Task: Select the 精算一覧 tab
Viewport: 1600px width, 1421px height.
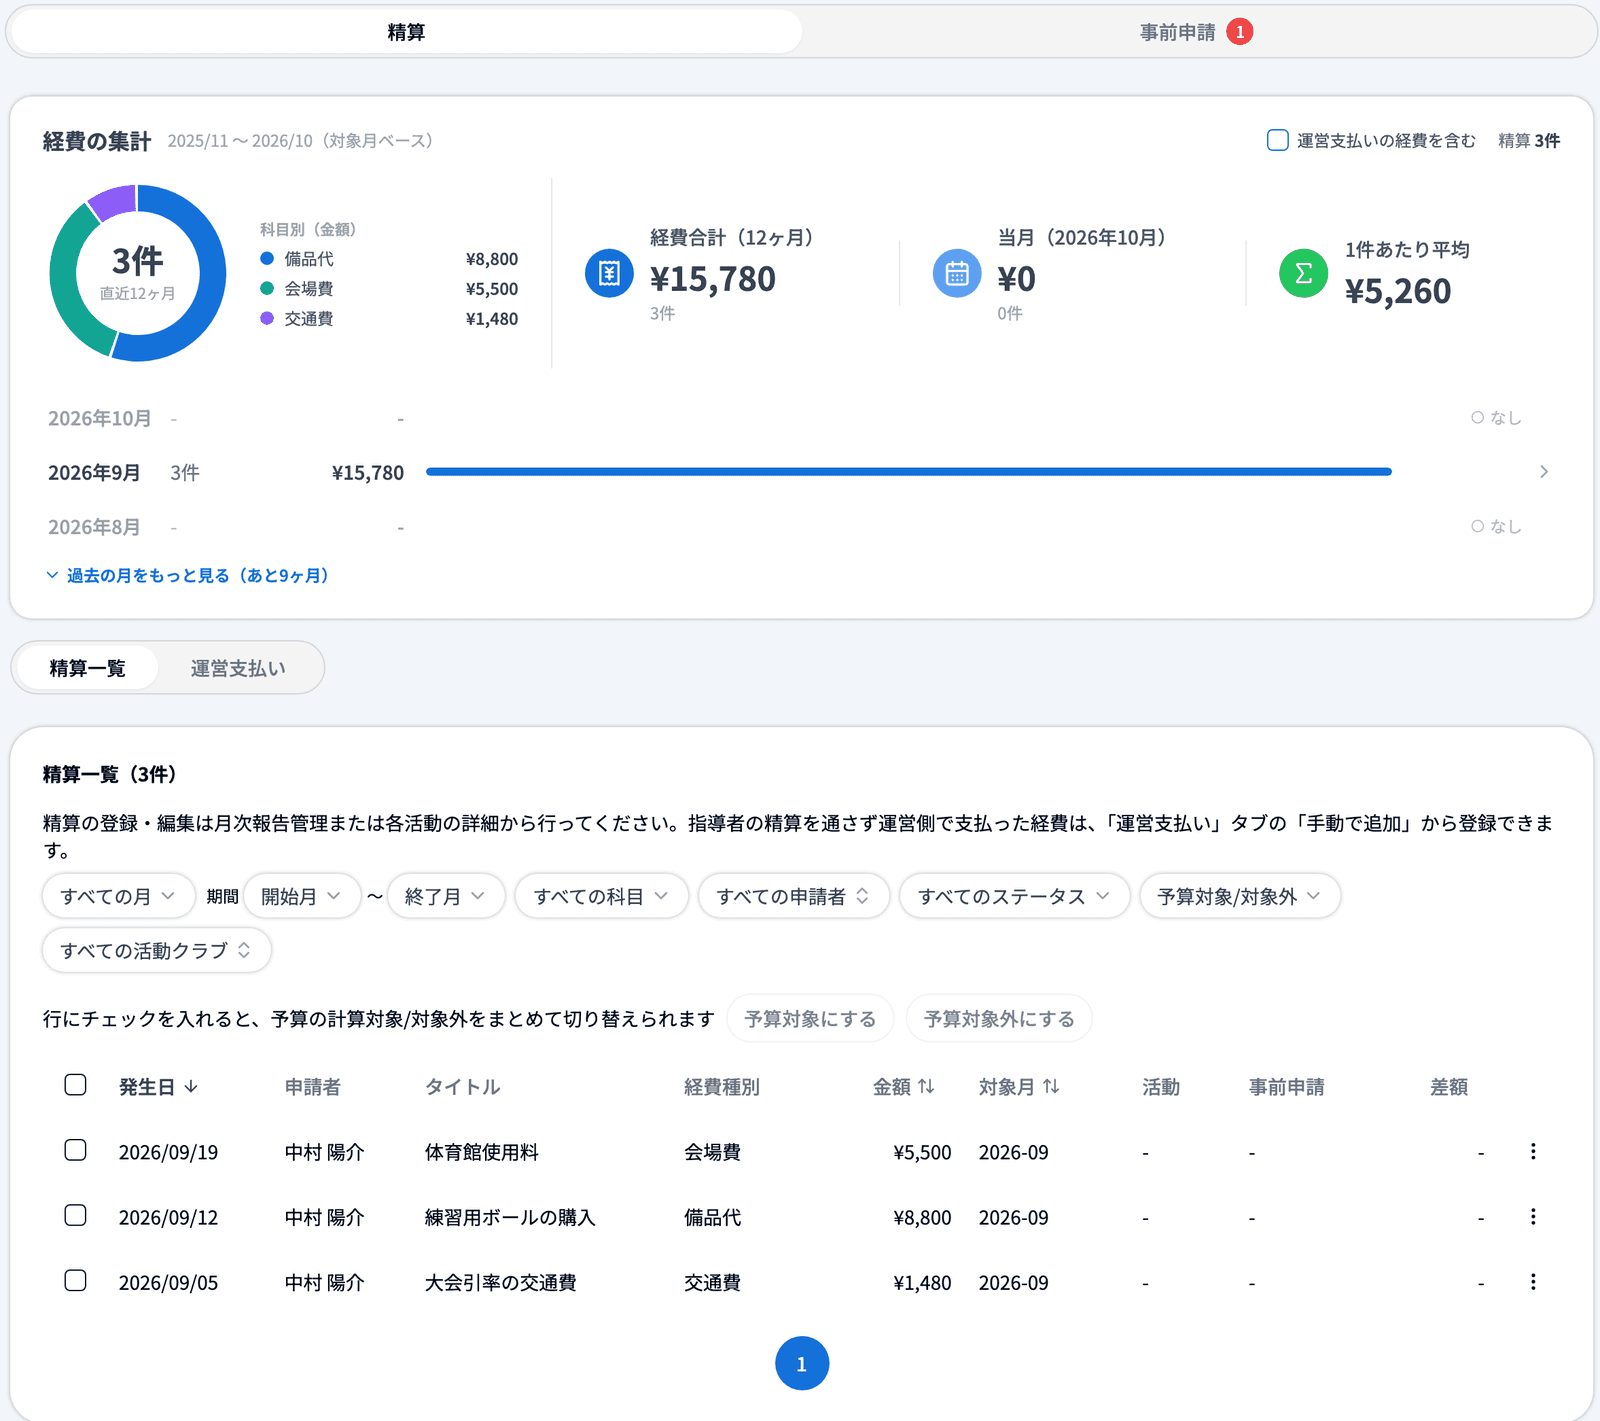Action: (x=87, y=668)
